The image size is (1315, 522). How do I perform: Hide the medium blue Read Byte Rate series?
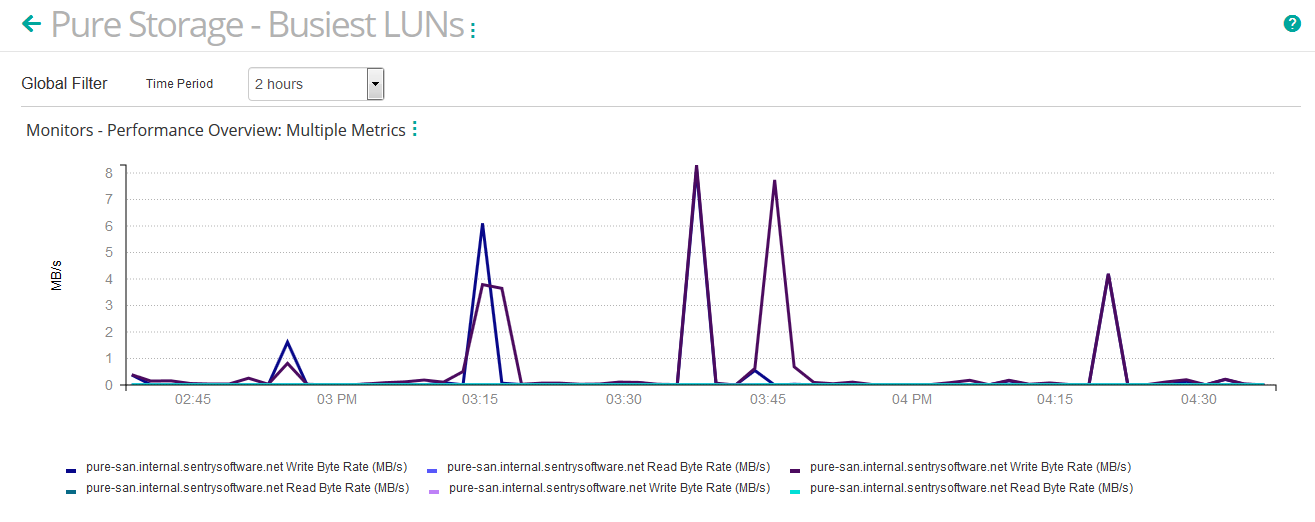433,469
